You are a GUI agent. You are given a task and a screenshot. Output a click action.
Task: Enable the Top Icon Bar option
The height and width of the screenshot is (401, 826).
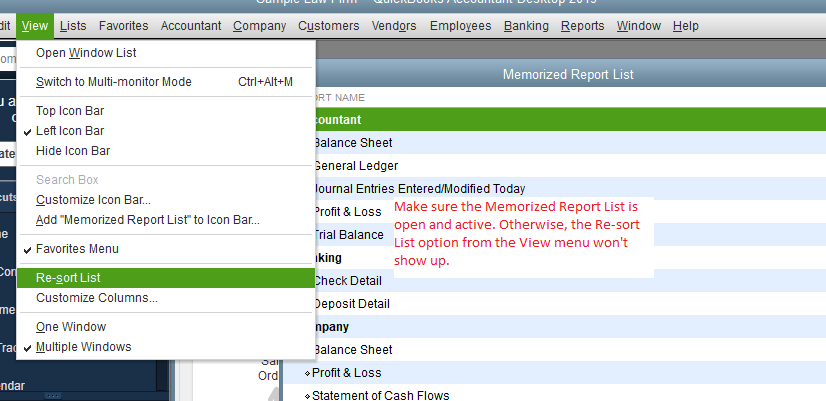166,111
